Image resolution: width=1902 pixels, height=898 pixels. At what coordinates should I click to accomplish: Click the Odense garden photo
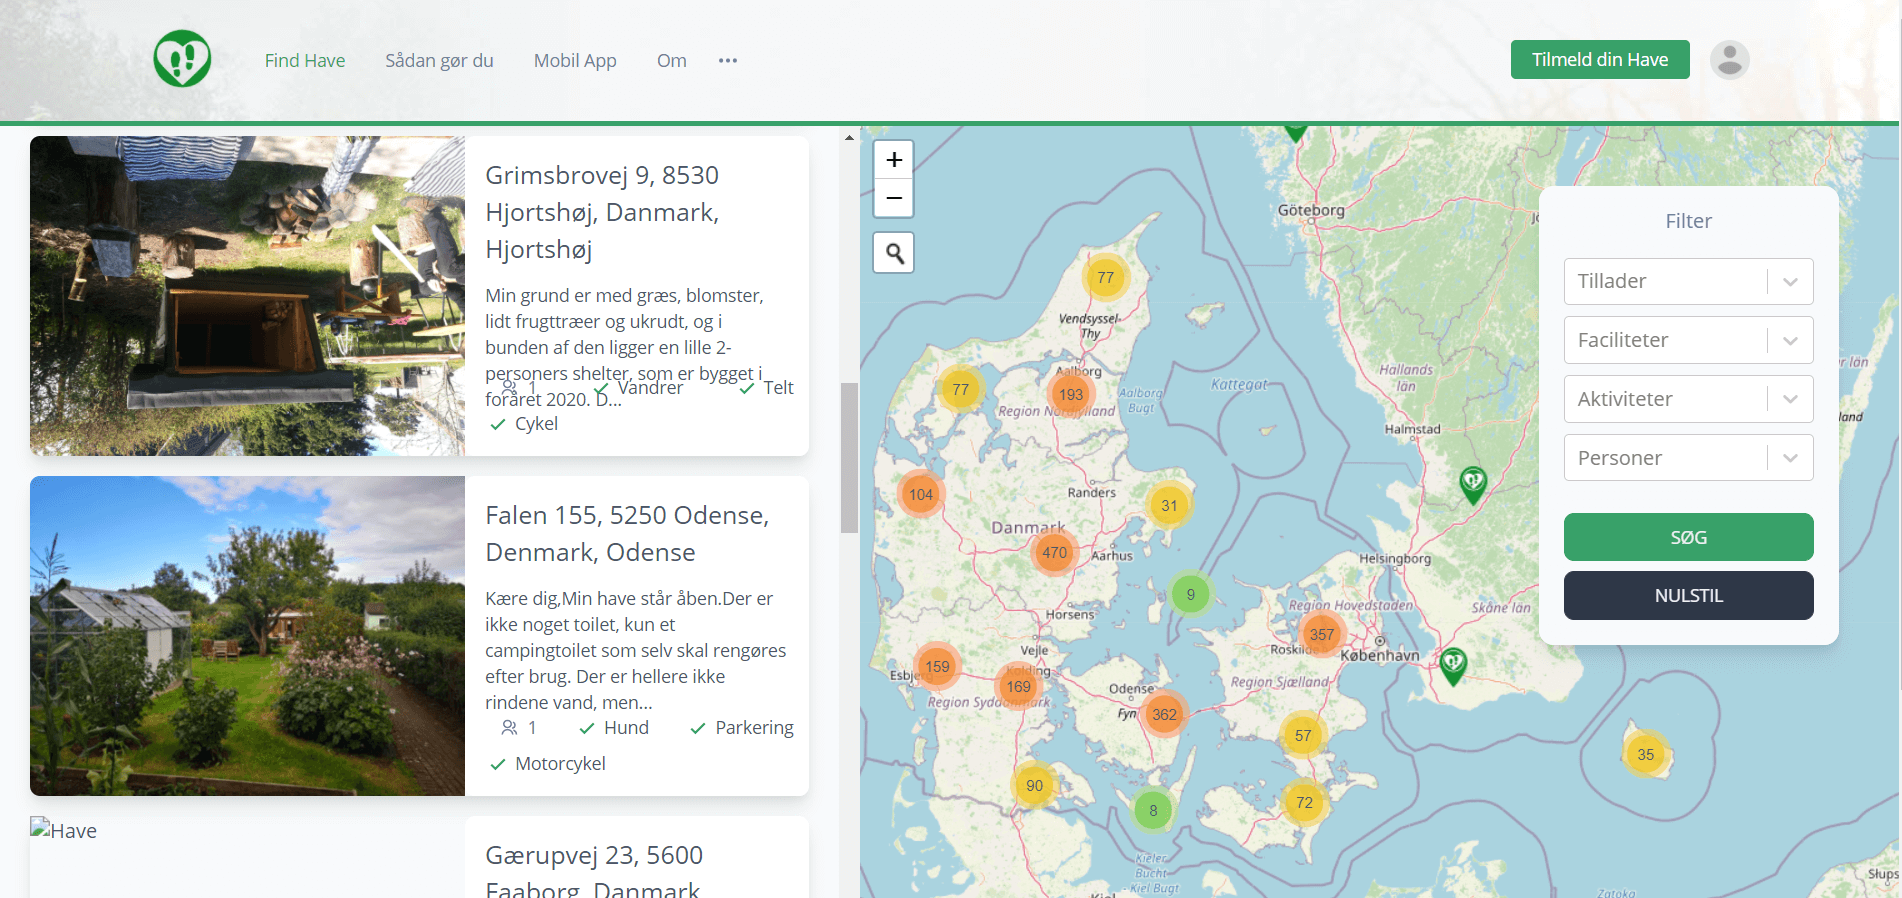[247, 636]
